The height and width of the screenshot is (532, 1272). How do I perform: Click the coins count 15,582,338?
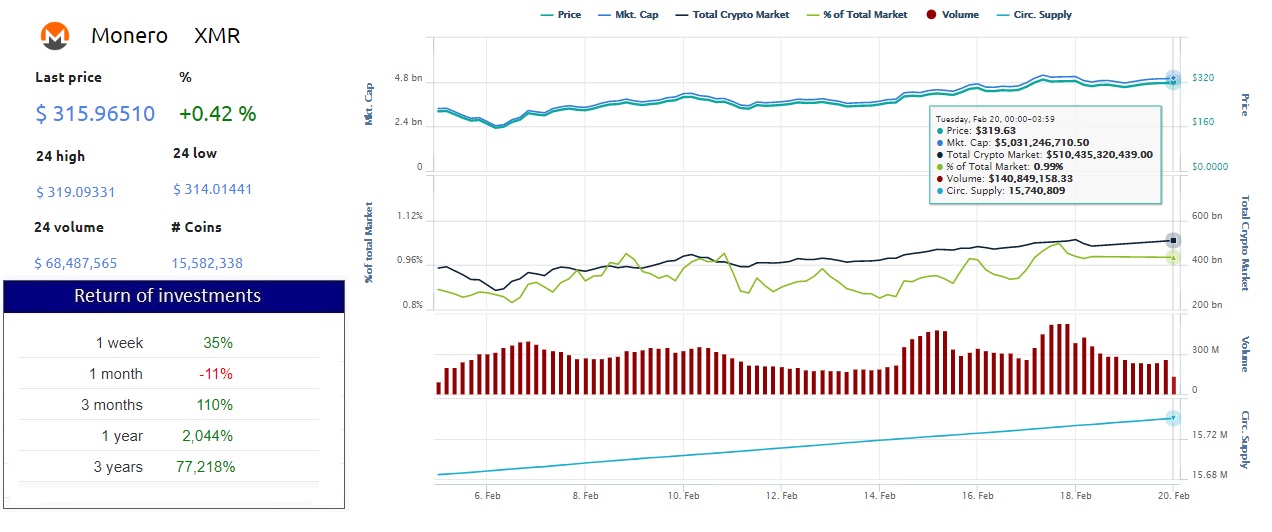click(208, 263)
